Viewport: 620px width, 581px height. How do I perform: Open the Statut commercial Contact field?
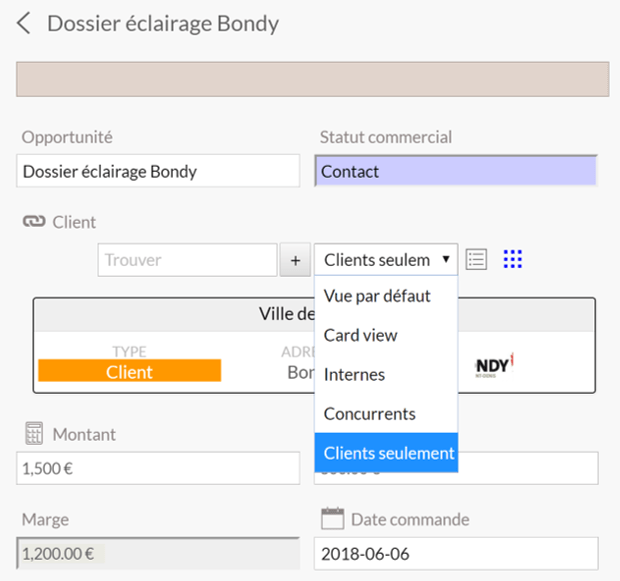coord(456,171)
